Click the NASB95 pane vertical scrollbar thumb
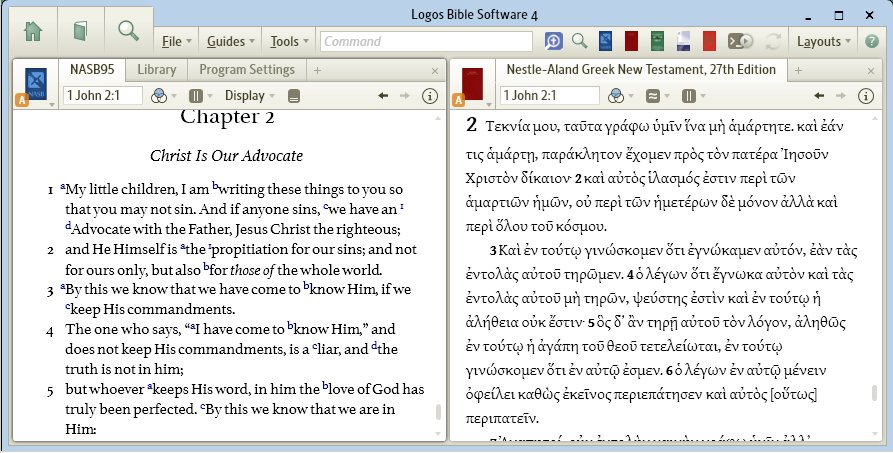Screen dimensions: 893x453 [x=438, y=413]
